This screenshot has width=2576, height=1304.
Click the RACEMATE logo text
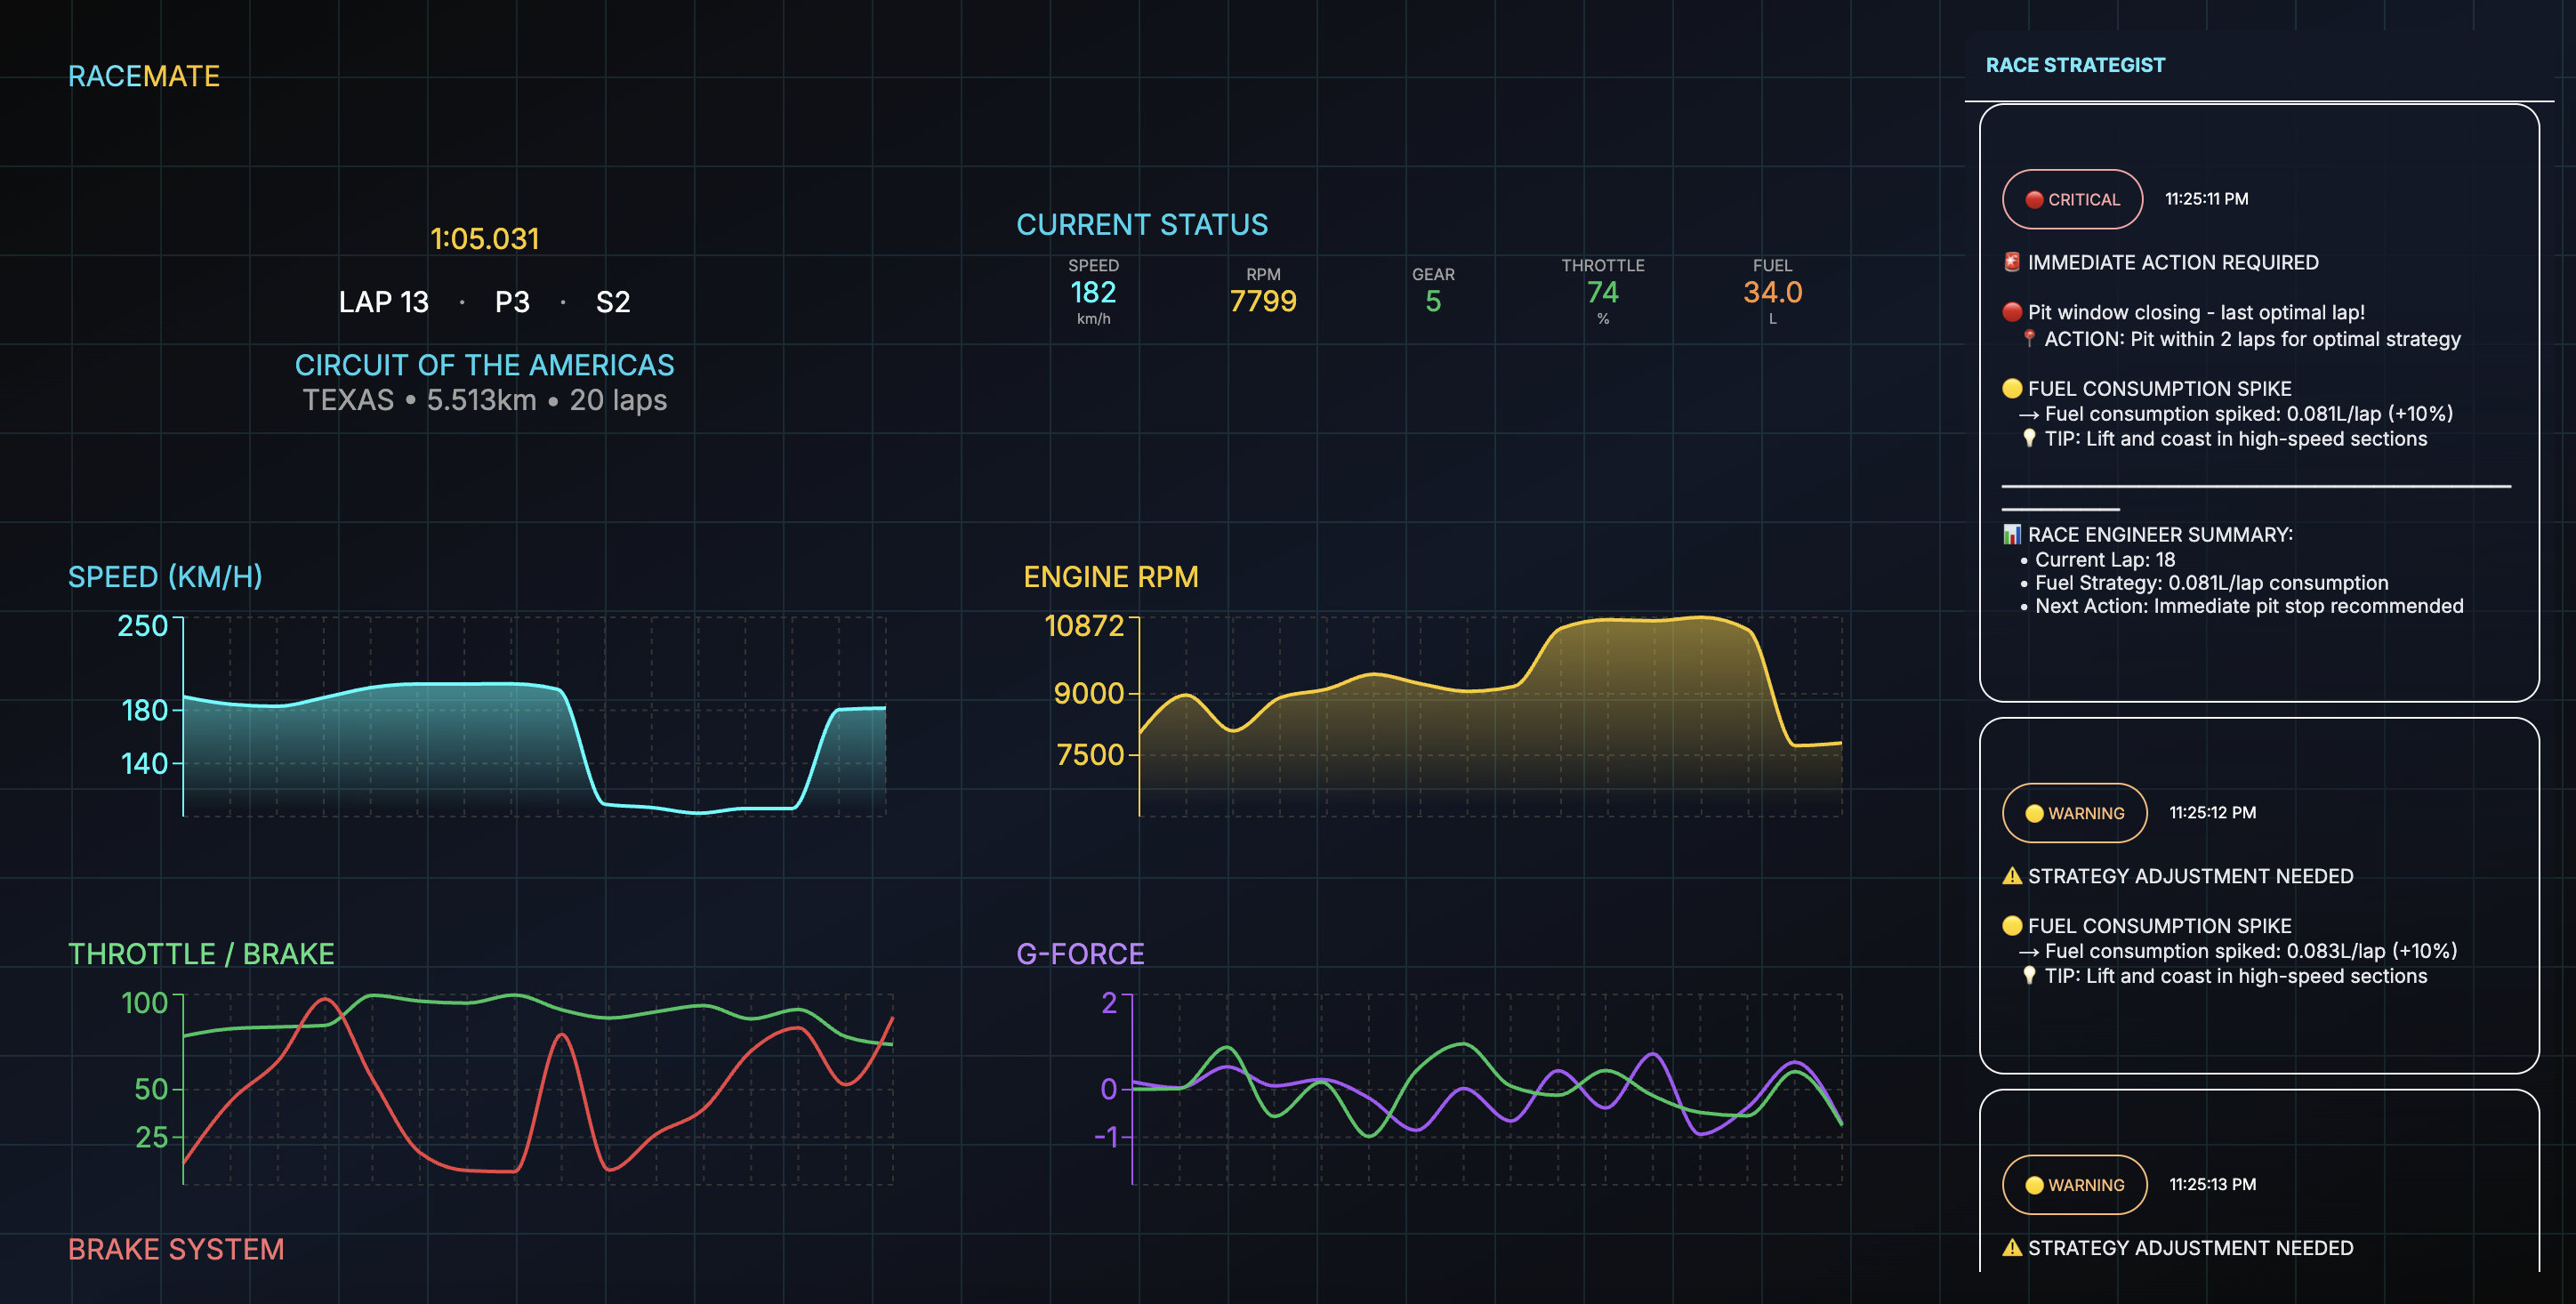(143, 76)
